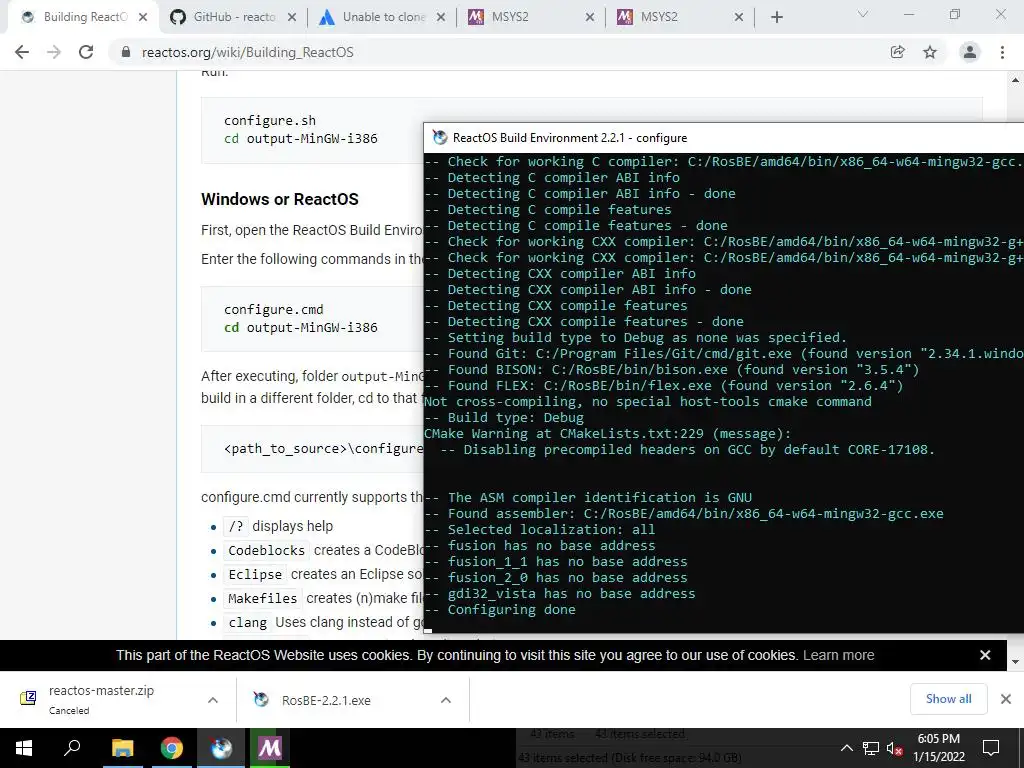Click the configure.sh code line
The height and width of the screenshot is (768, 1024).
click(x=270, y=120)
